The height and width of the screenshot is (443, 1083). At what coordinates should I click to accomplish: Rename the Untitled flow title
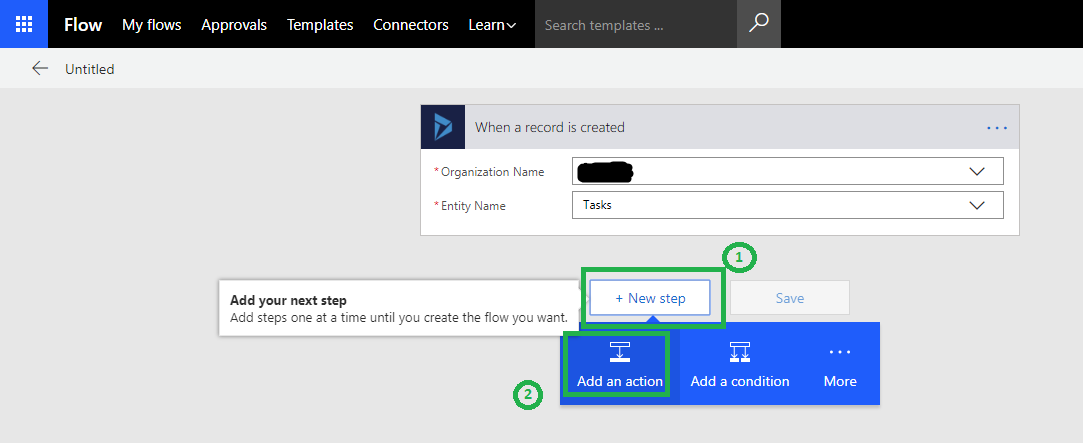pos(90,69)
